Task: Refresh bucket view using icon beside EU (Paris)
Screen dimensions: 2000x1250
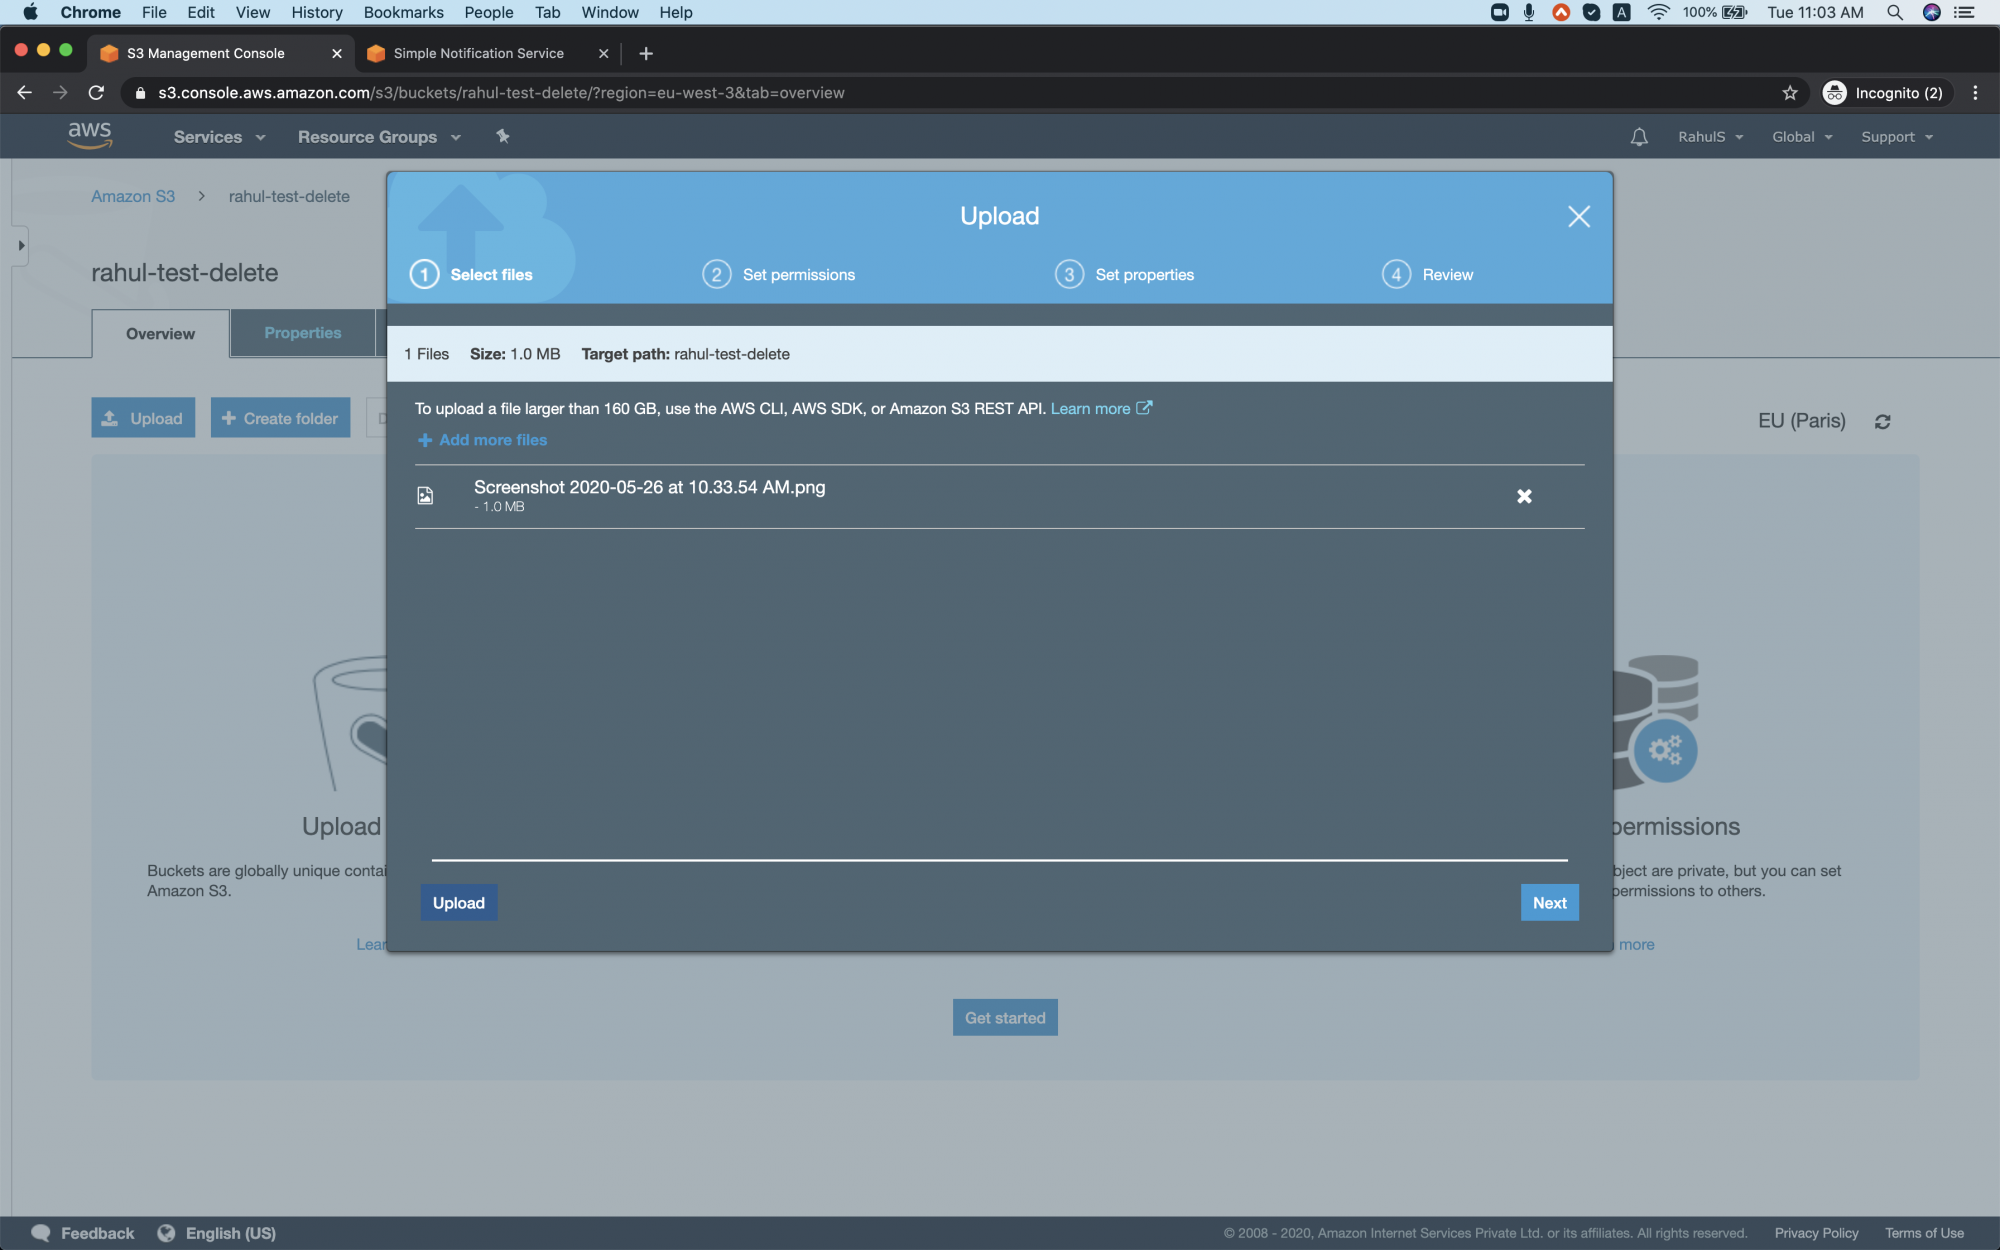Action: point(1882,420)
